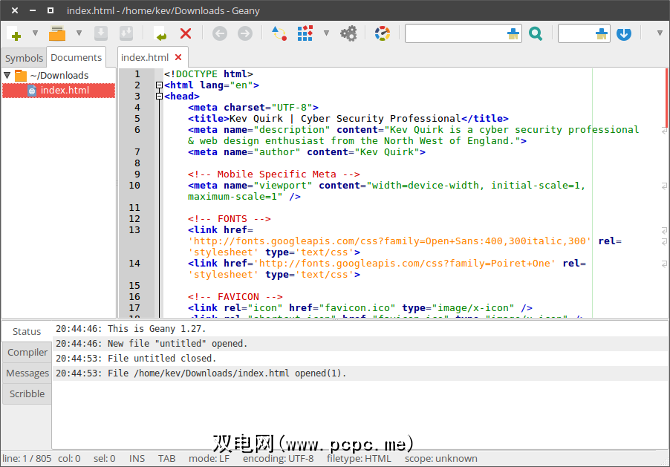
Task: Open the color chooser icon
Action: 382,34
